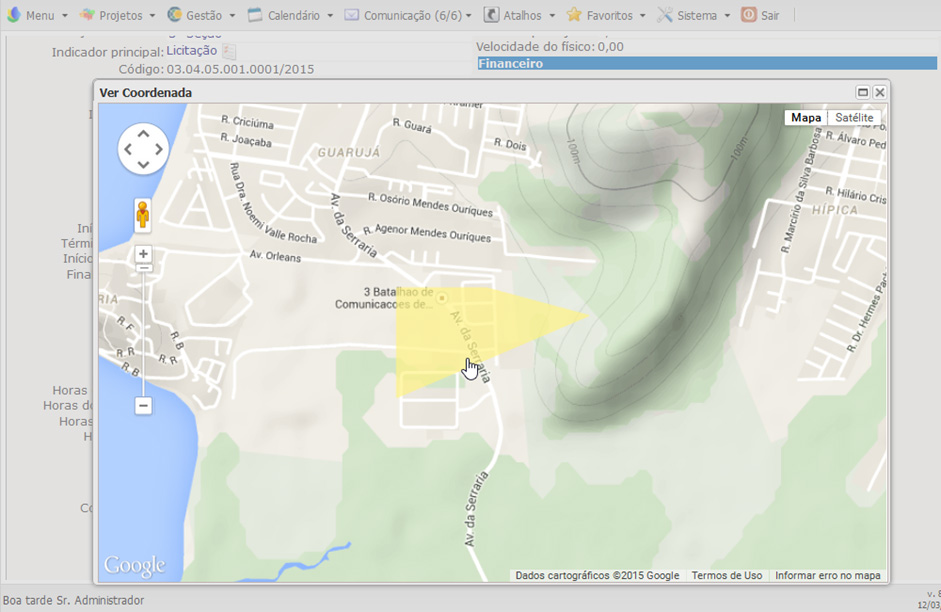Expand the Comunicação dropdown arrow
The width and height of the screenshot is (941, 612).
tap(469, 16)
